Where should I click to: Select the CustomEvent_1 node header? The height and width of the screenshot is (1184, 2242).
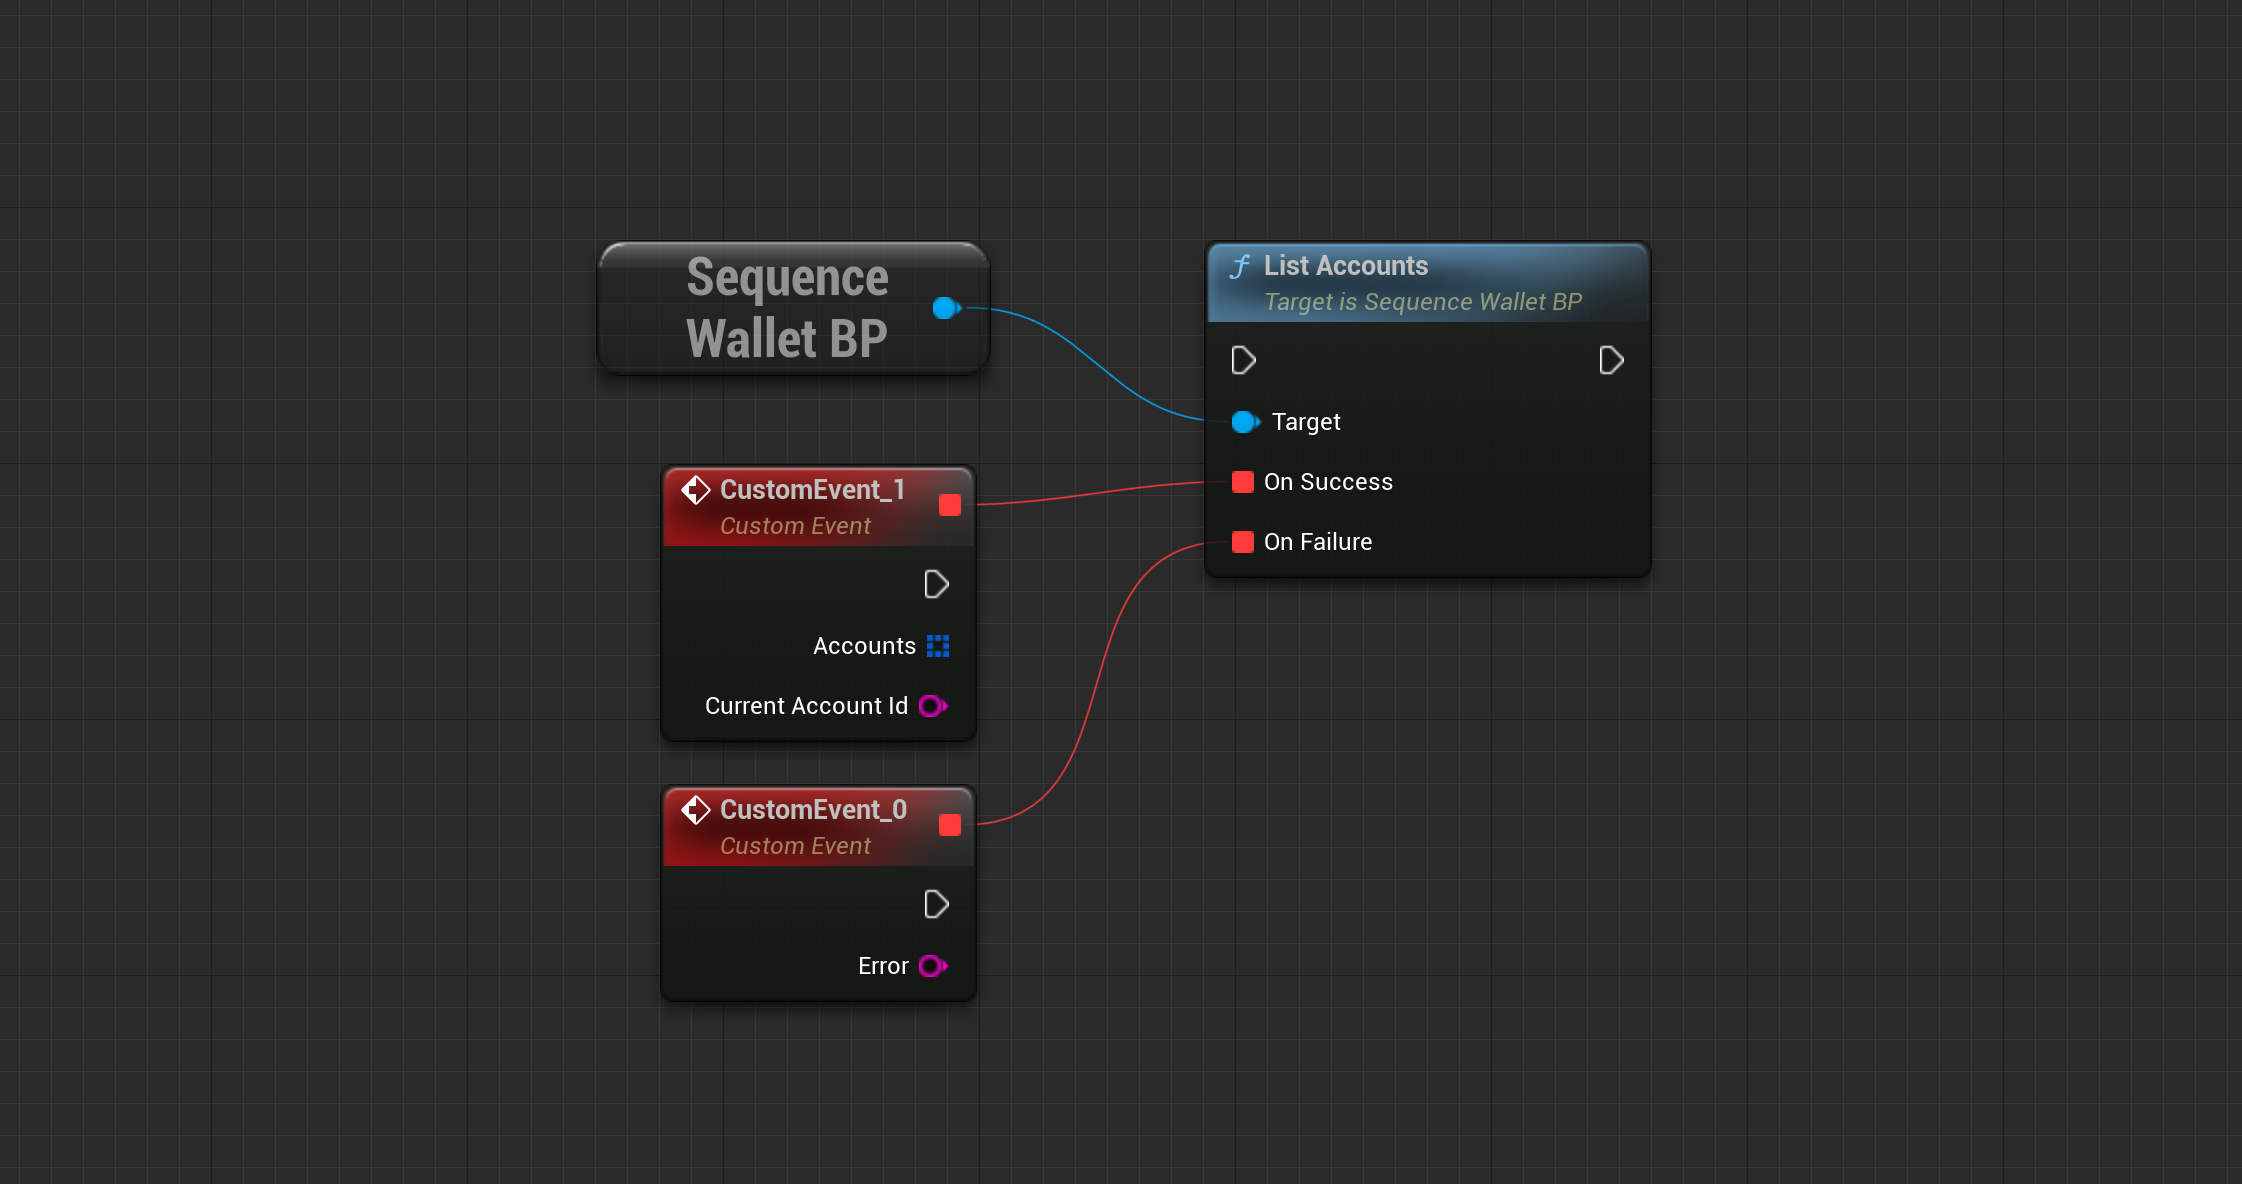(x=812, y=490)
